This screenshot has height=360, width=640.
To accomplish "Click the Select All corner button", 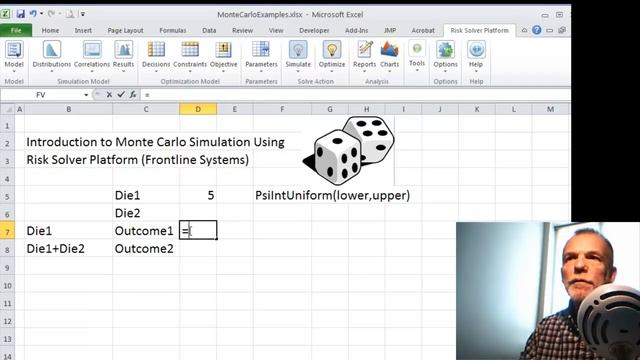I will tap(7, 109).
